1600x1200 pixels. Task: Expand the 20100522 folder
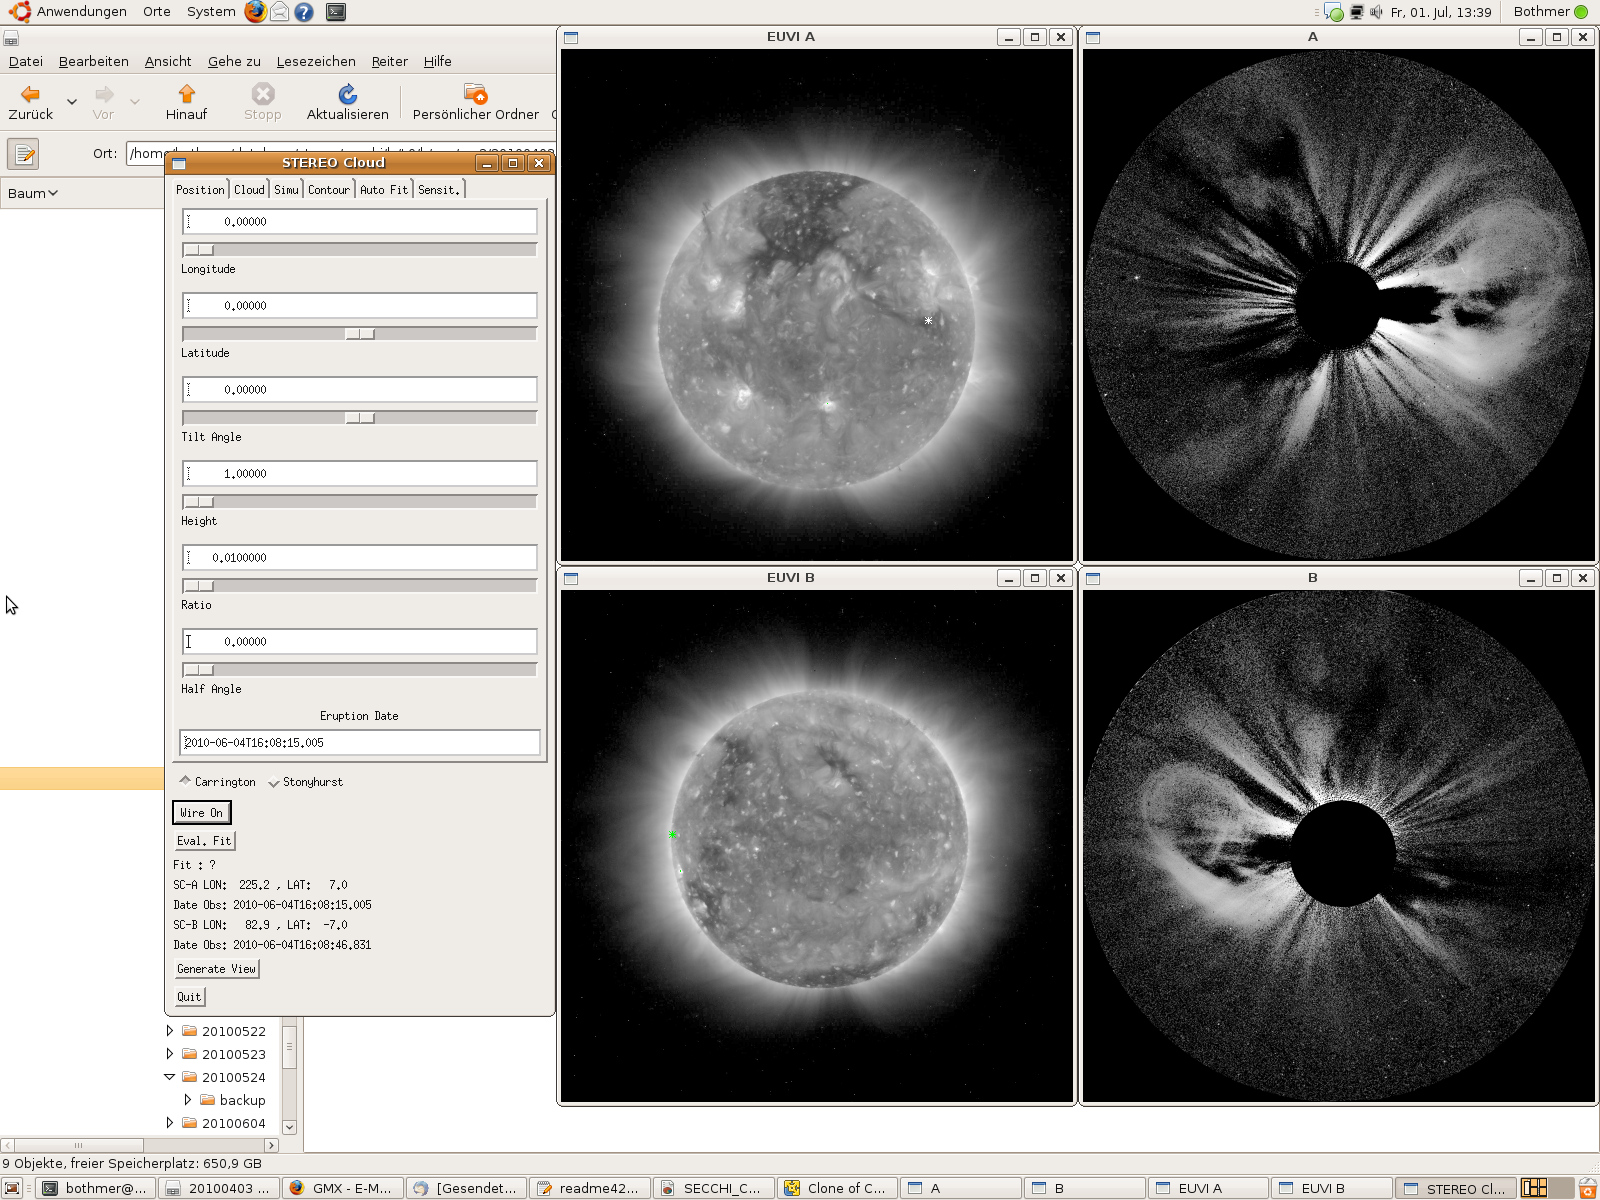(169, 1031)
